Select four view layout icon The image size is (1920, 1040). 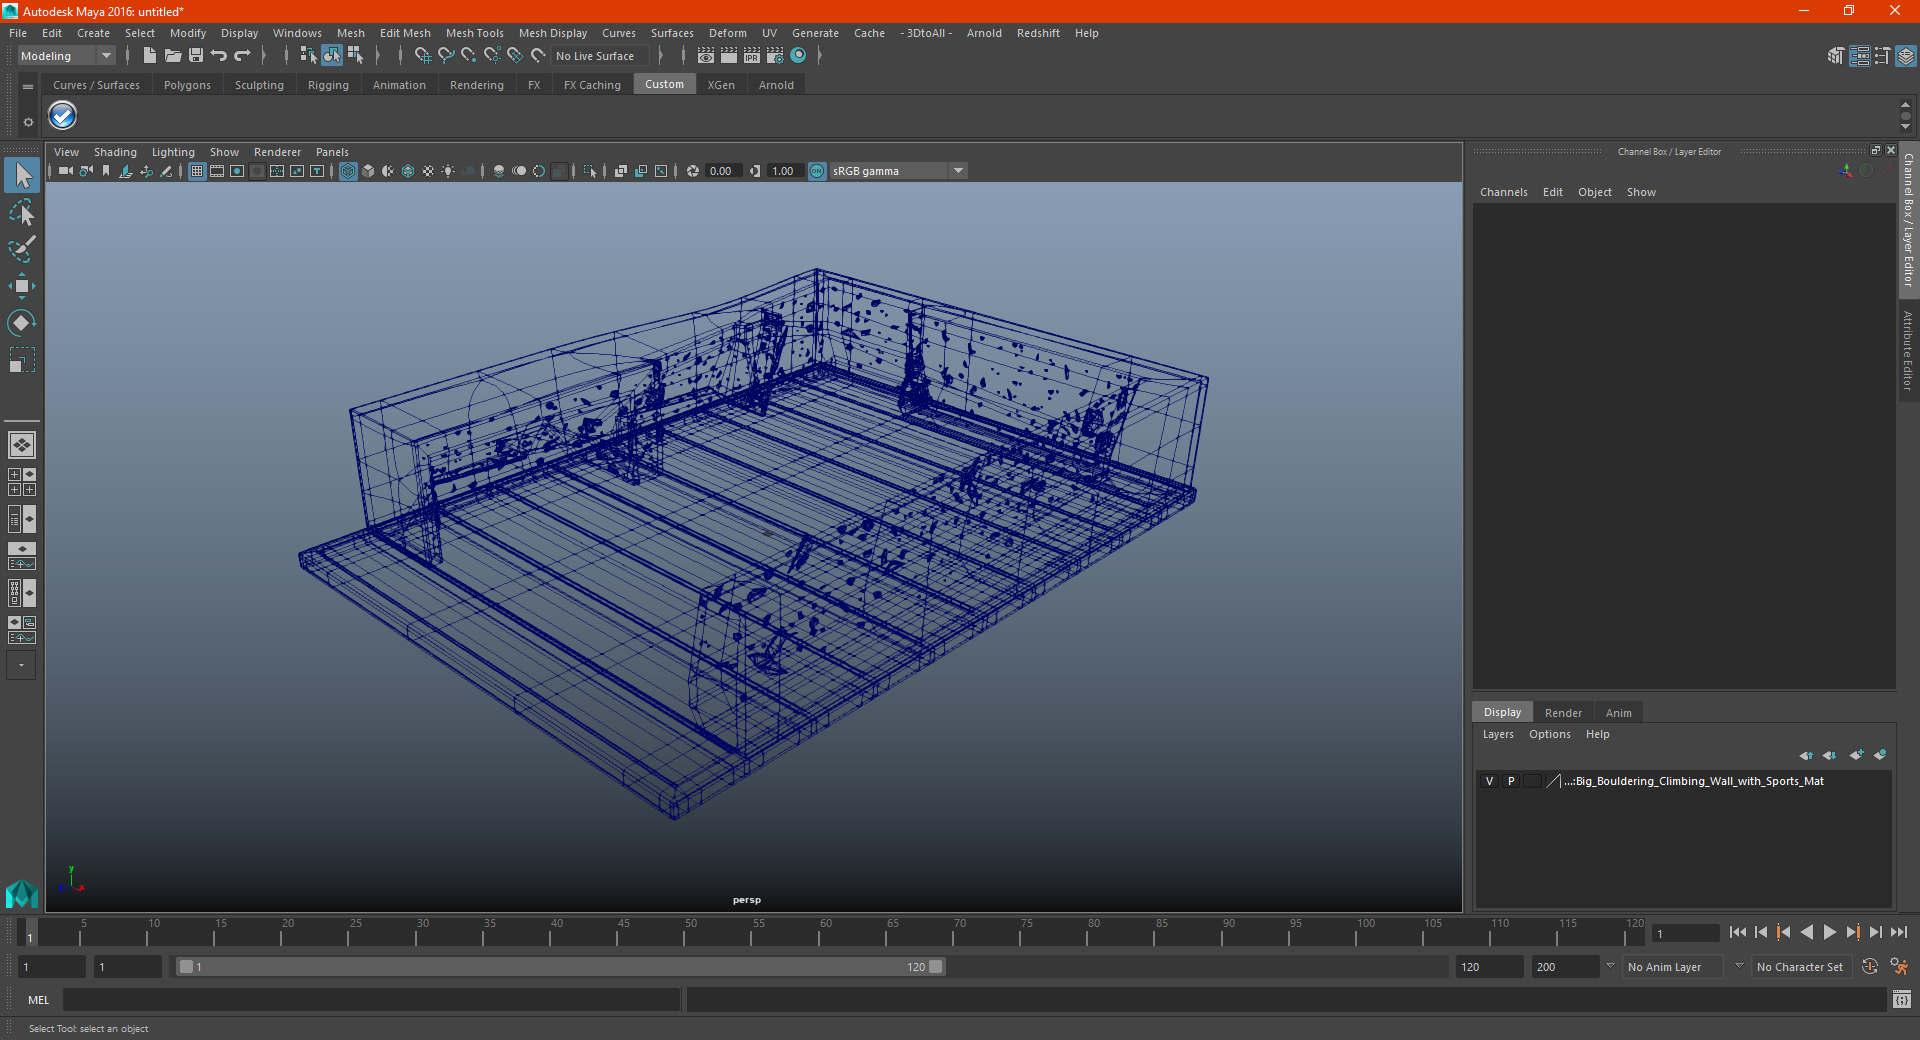click(x=22, y=482)
